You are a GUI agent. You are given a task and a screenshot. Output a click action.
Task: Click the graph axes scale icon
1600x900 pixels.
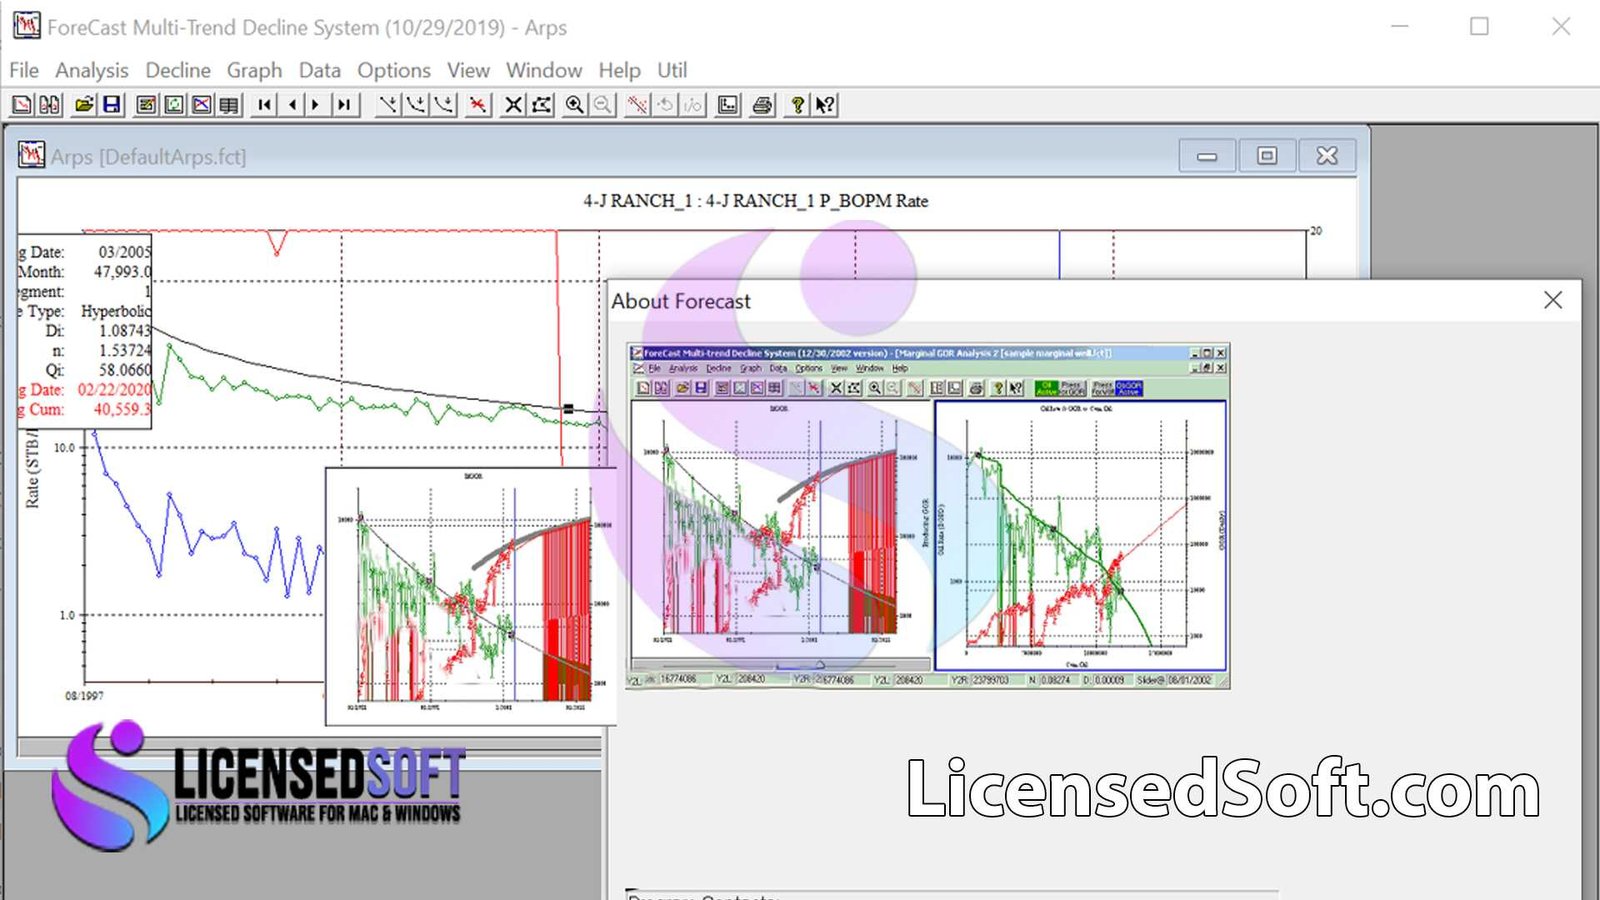[x=728, y=104]
